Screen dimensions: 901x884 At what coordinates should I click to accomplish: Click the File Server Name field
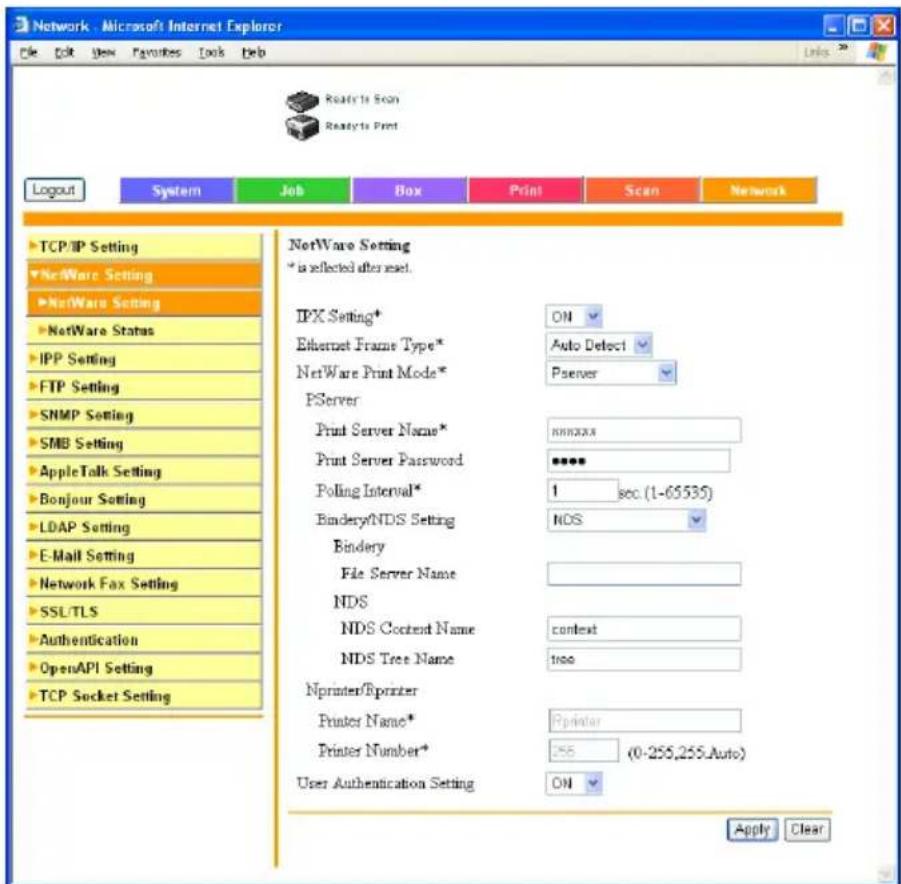point(644,574)
